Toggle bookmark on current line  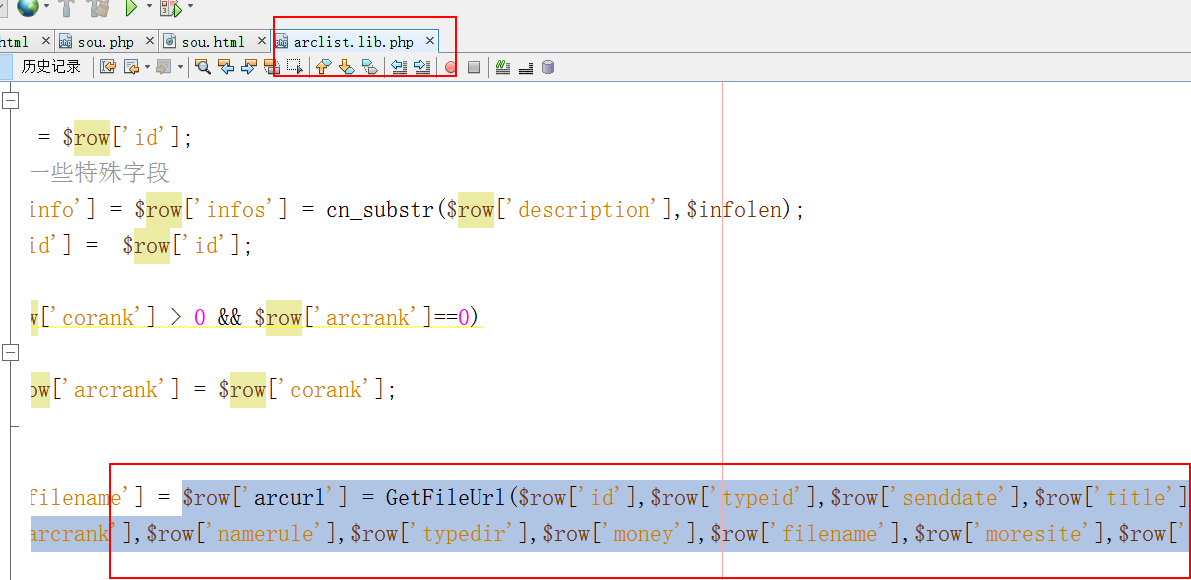coord(370,67)
